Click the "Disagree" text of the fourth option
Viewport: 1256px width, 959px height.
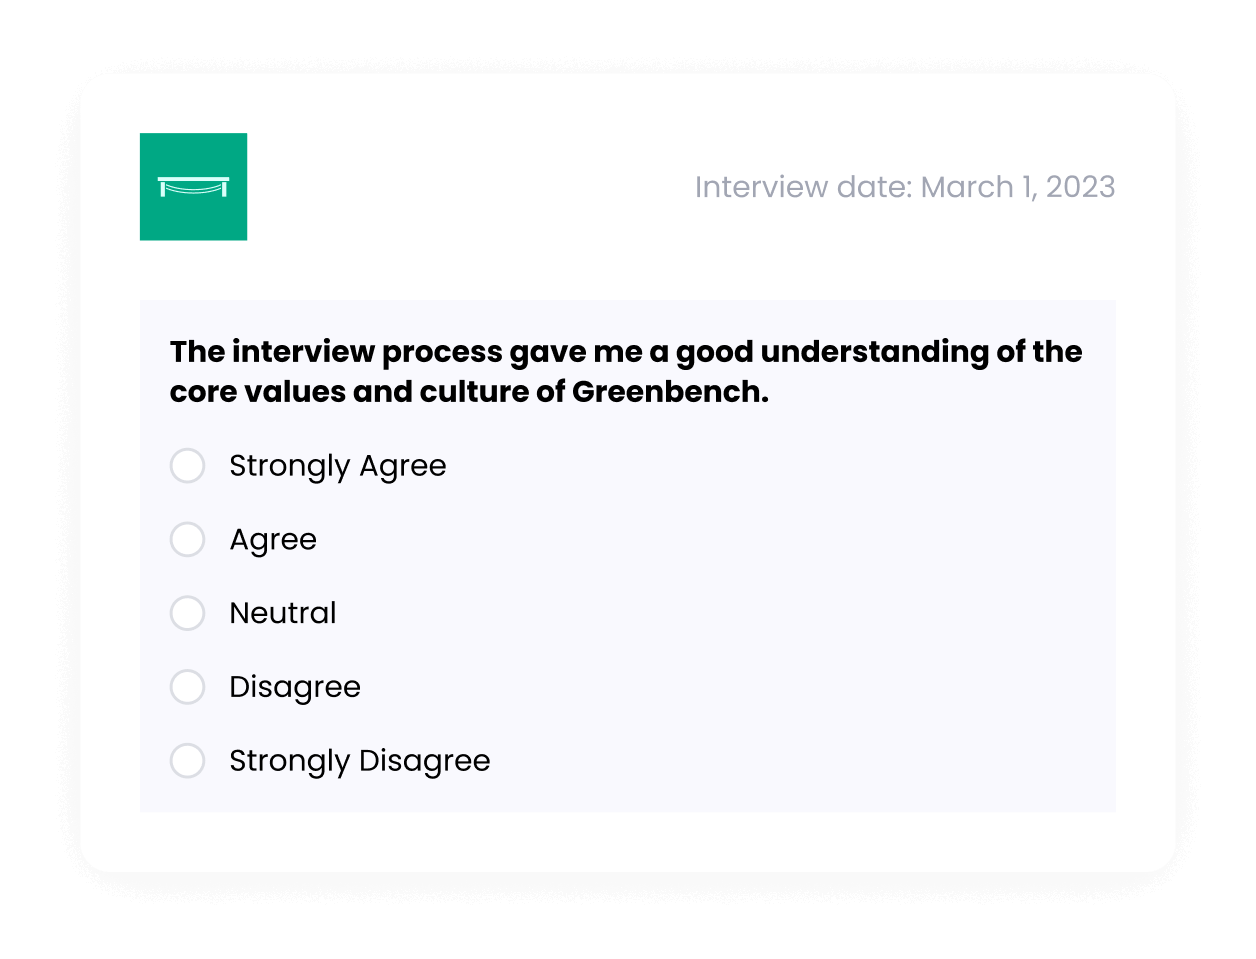295,688
